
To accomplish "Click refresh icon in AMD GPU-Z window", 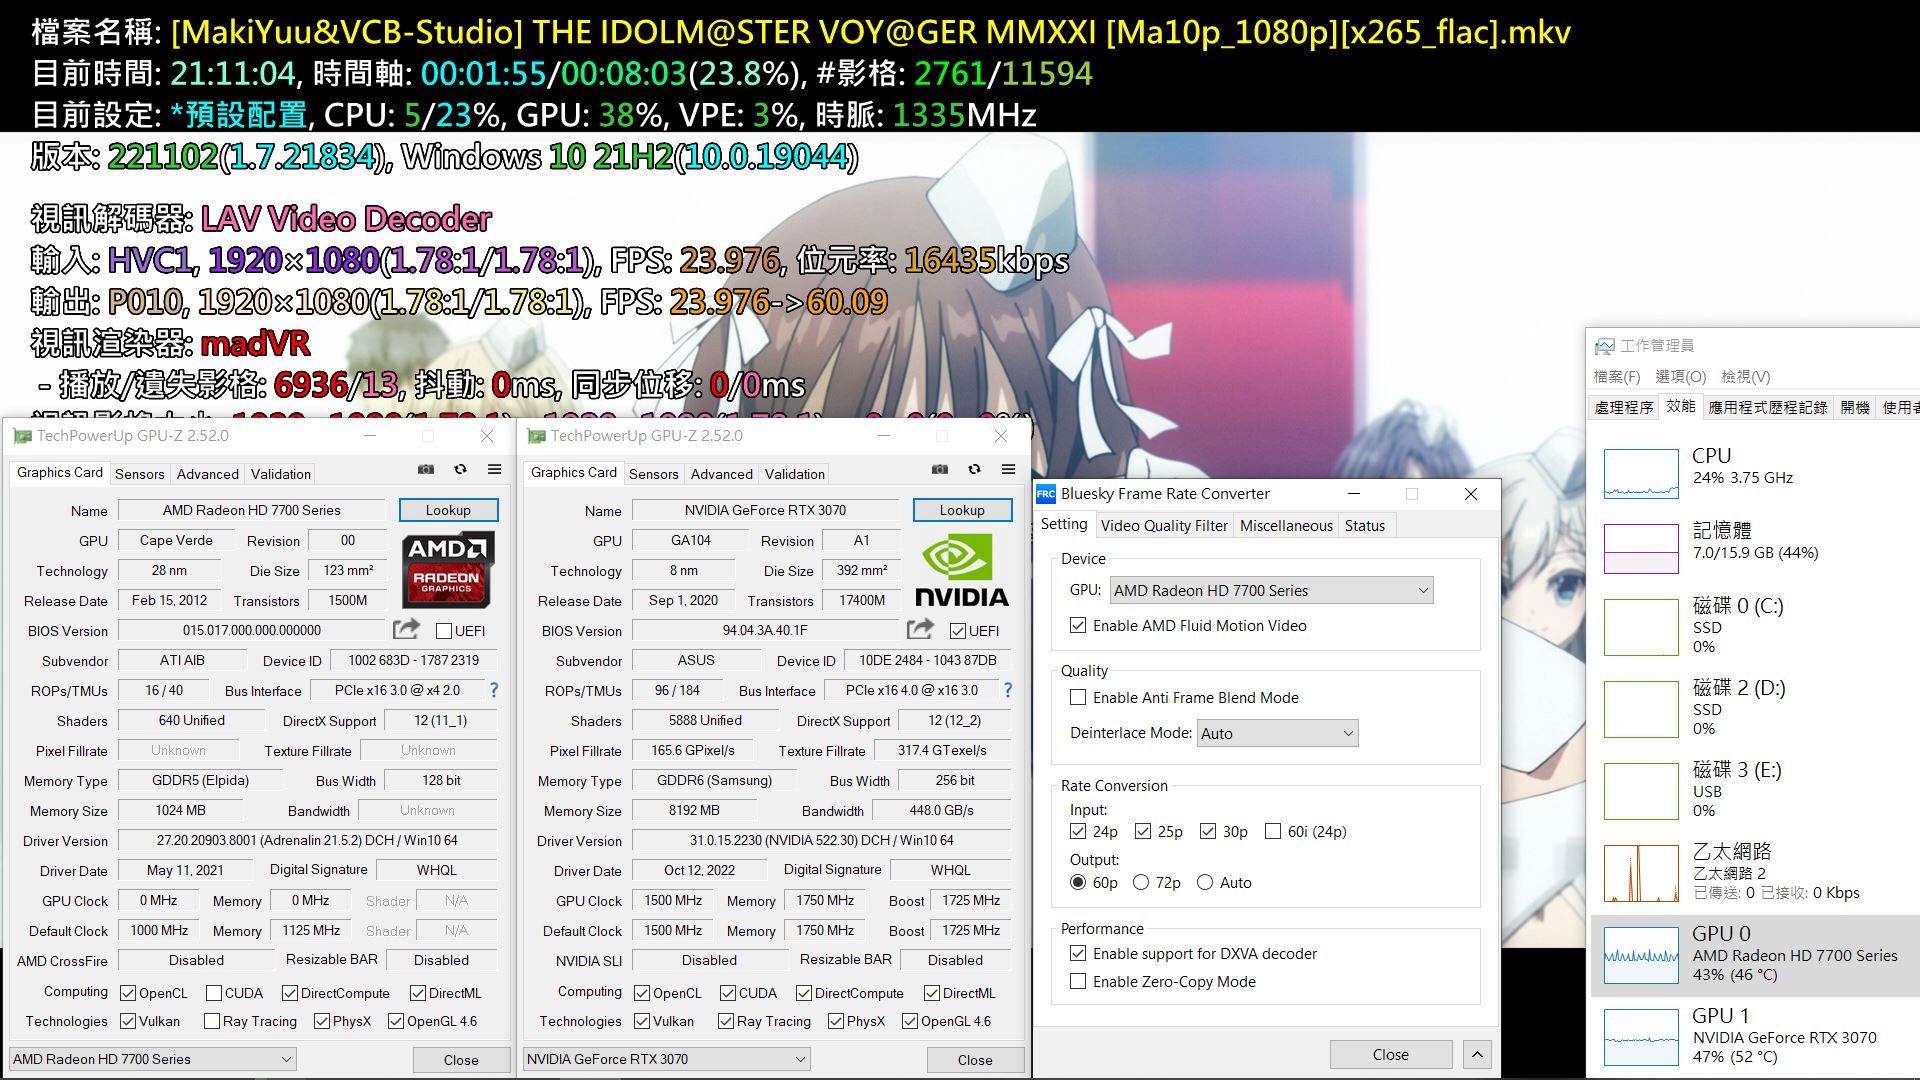I will 460,469.
